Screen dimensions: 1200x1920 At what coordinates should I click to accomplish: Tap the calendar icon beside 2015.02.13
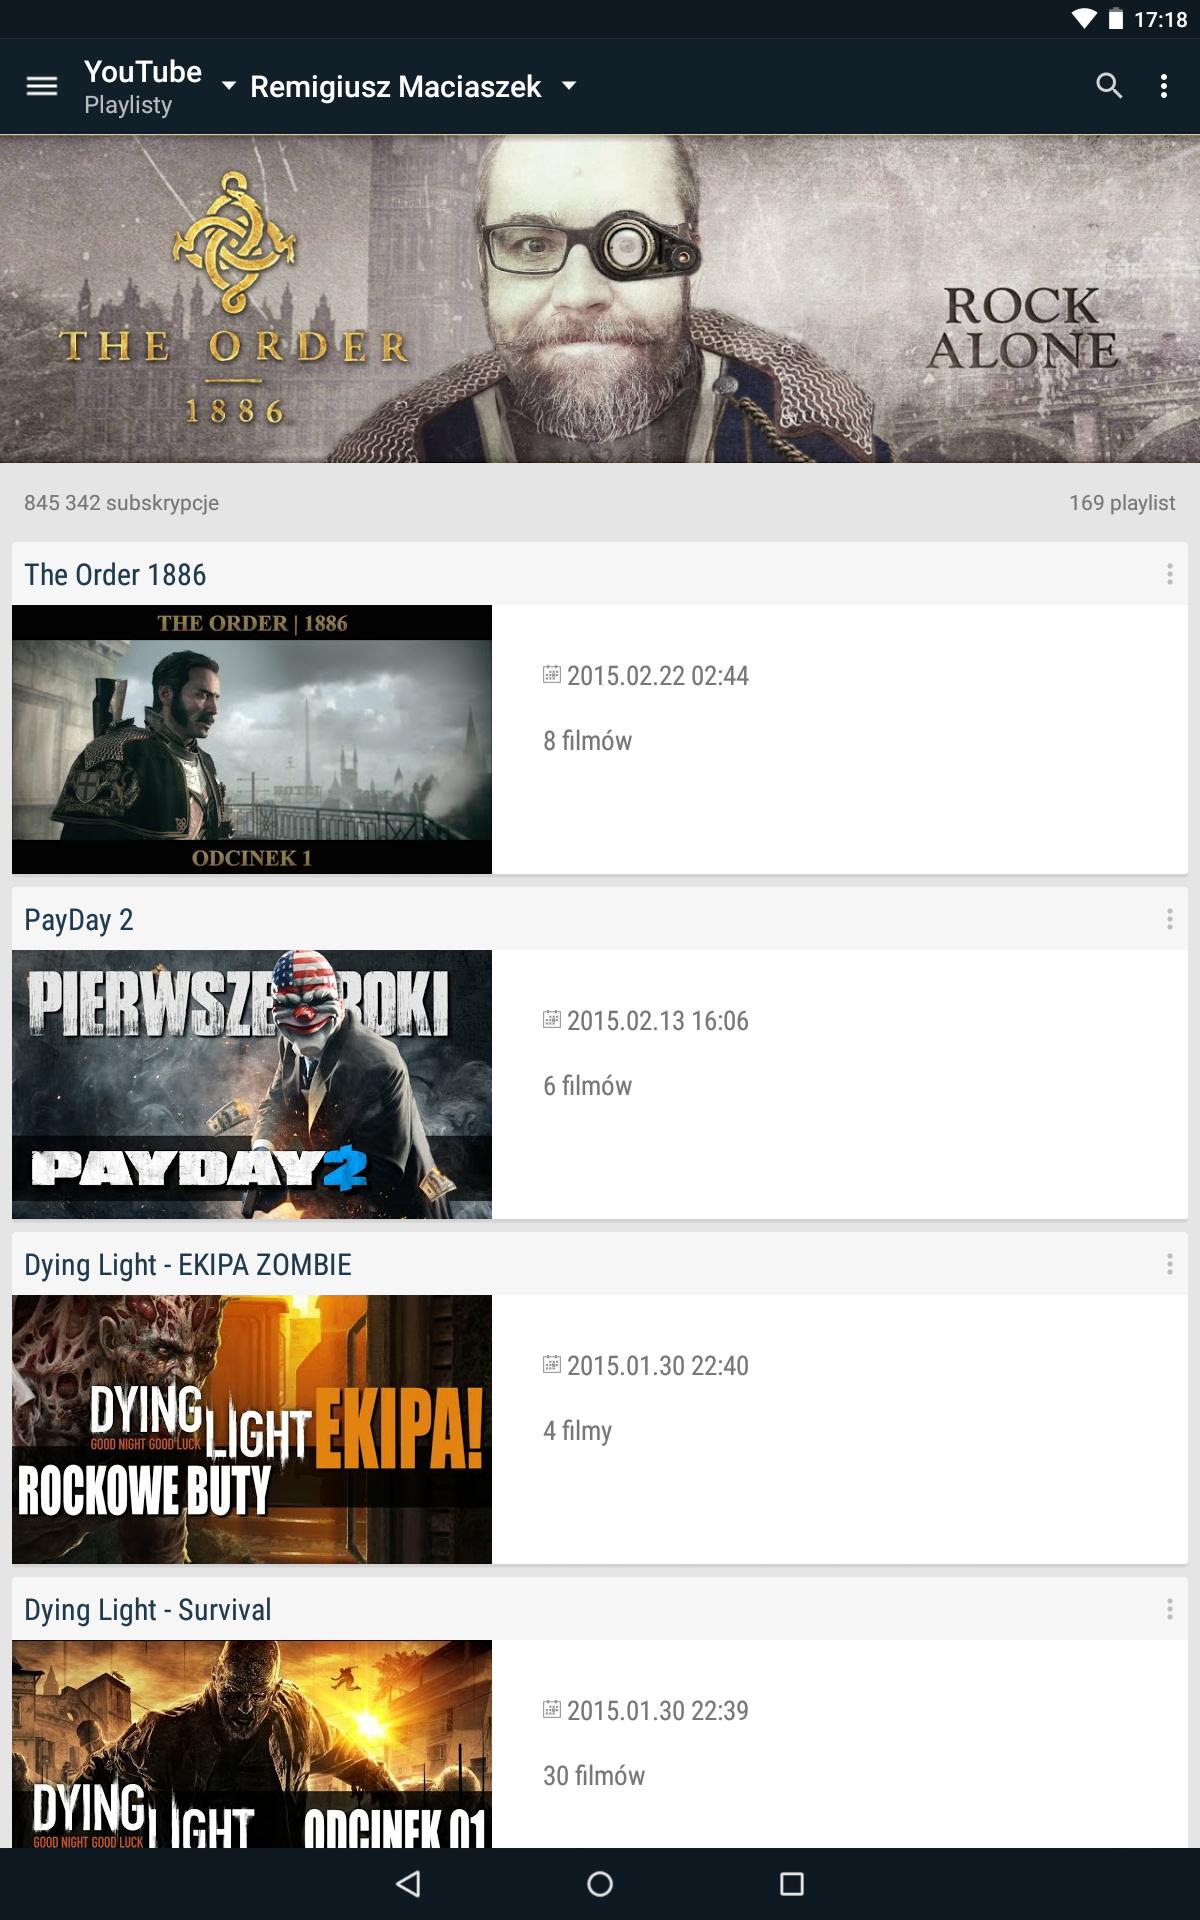point(552,1019)
